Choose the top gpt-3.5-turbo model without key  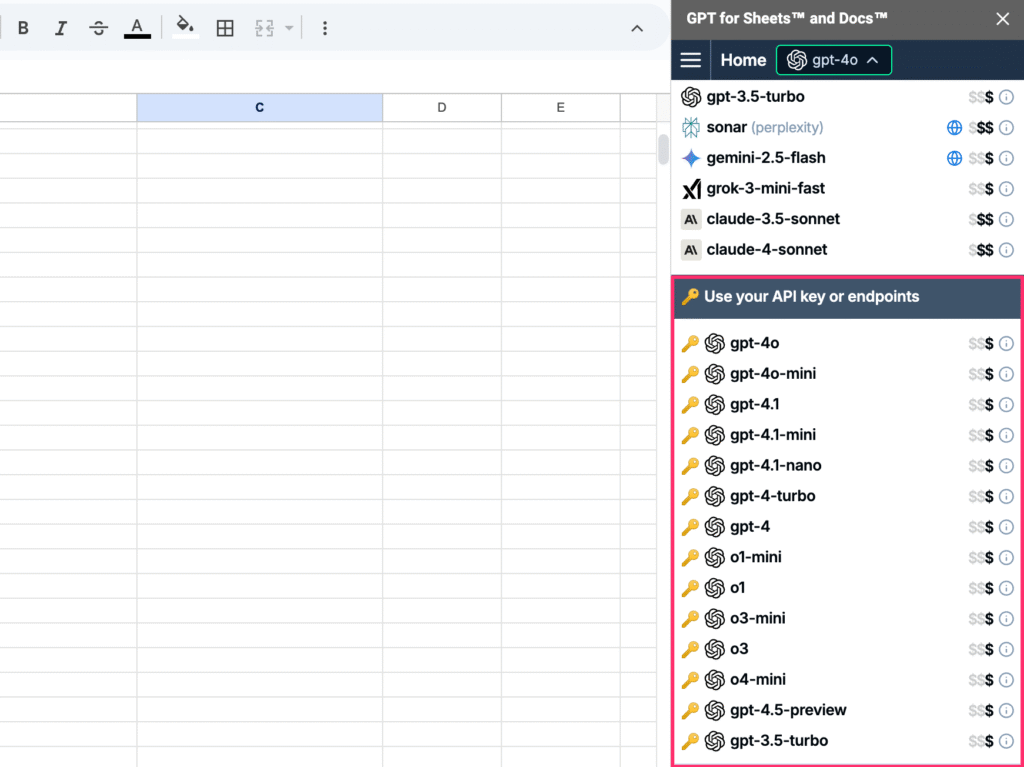847,97
